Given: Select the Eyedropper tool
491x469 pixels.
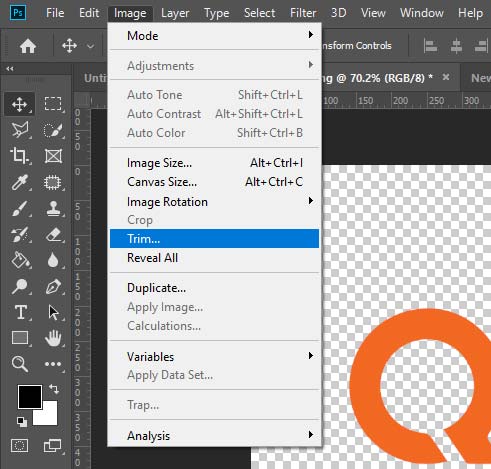Looking at the screenshot, I should point(19,182).
